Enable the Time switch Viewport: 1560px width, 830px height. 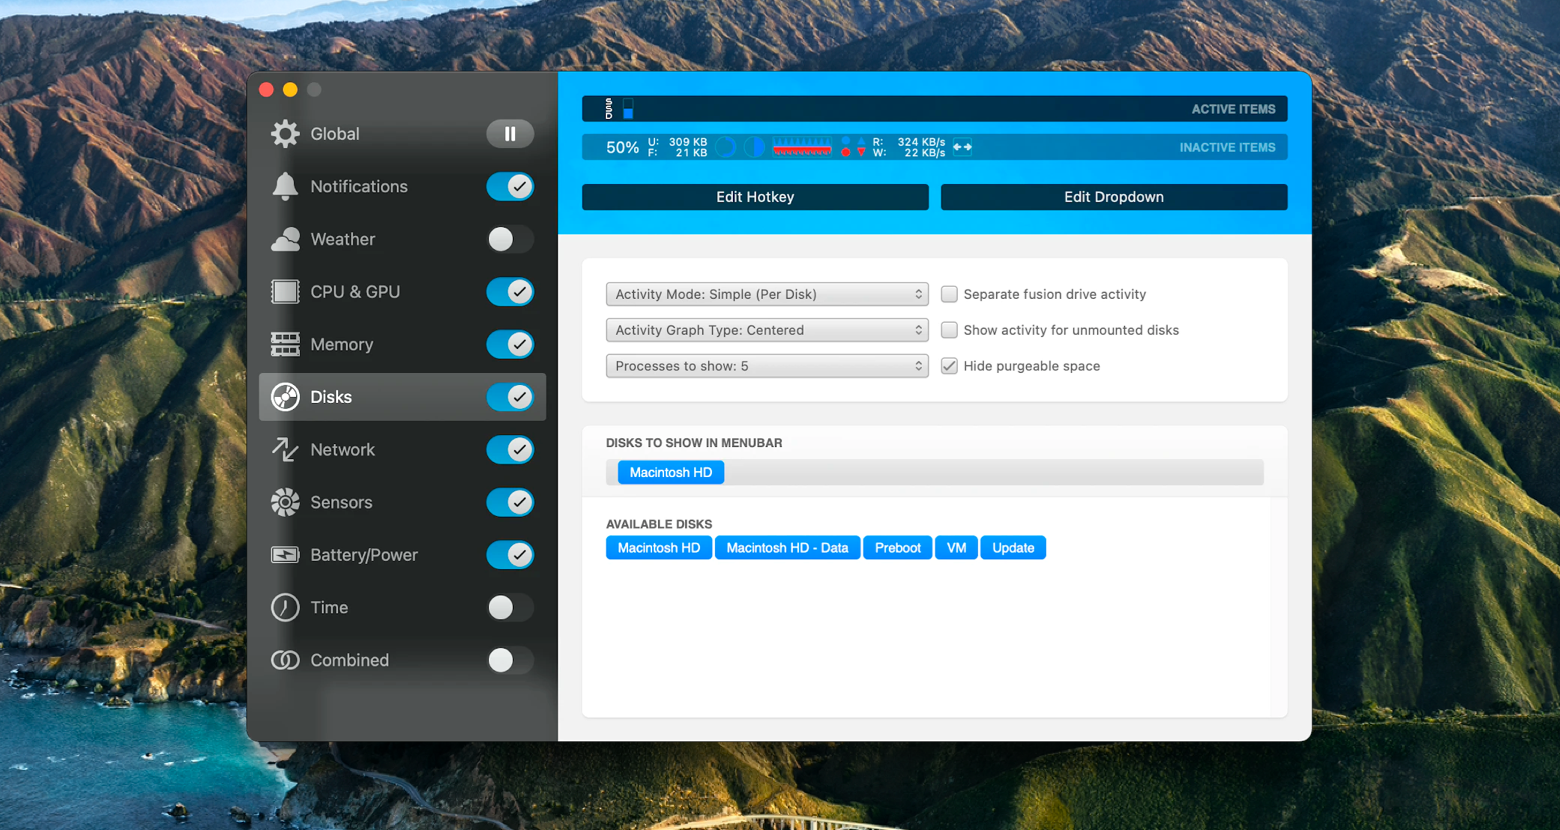[x=510, y=607]
